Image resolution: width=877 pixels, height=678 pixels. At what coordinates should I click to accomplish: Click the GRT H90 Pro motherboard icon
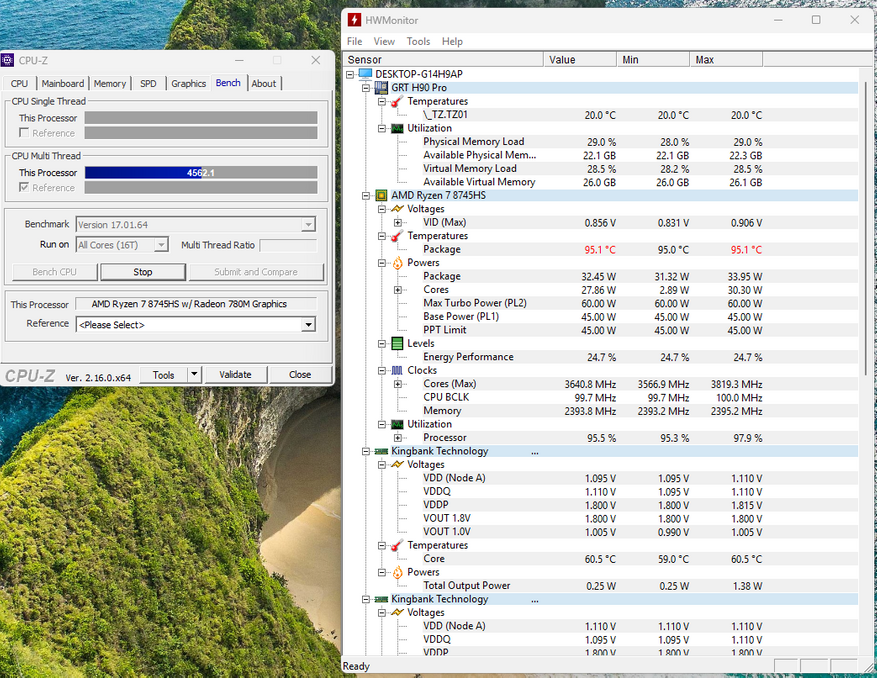381,88
